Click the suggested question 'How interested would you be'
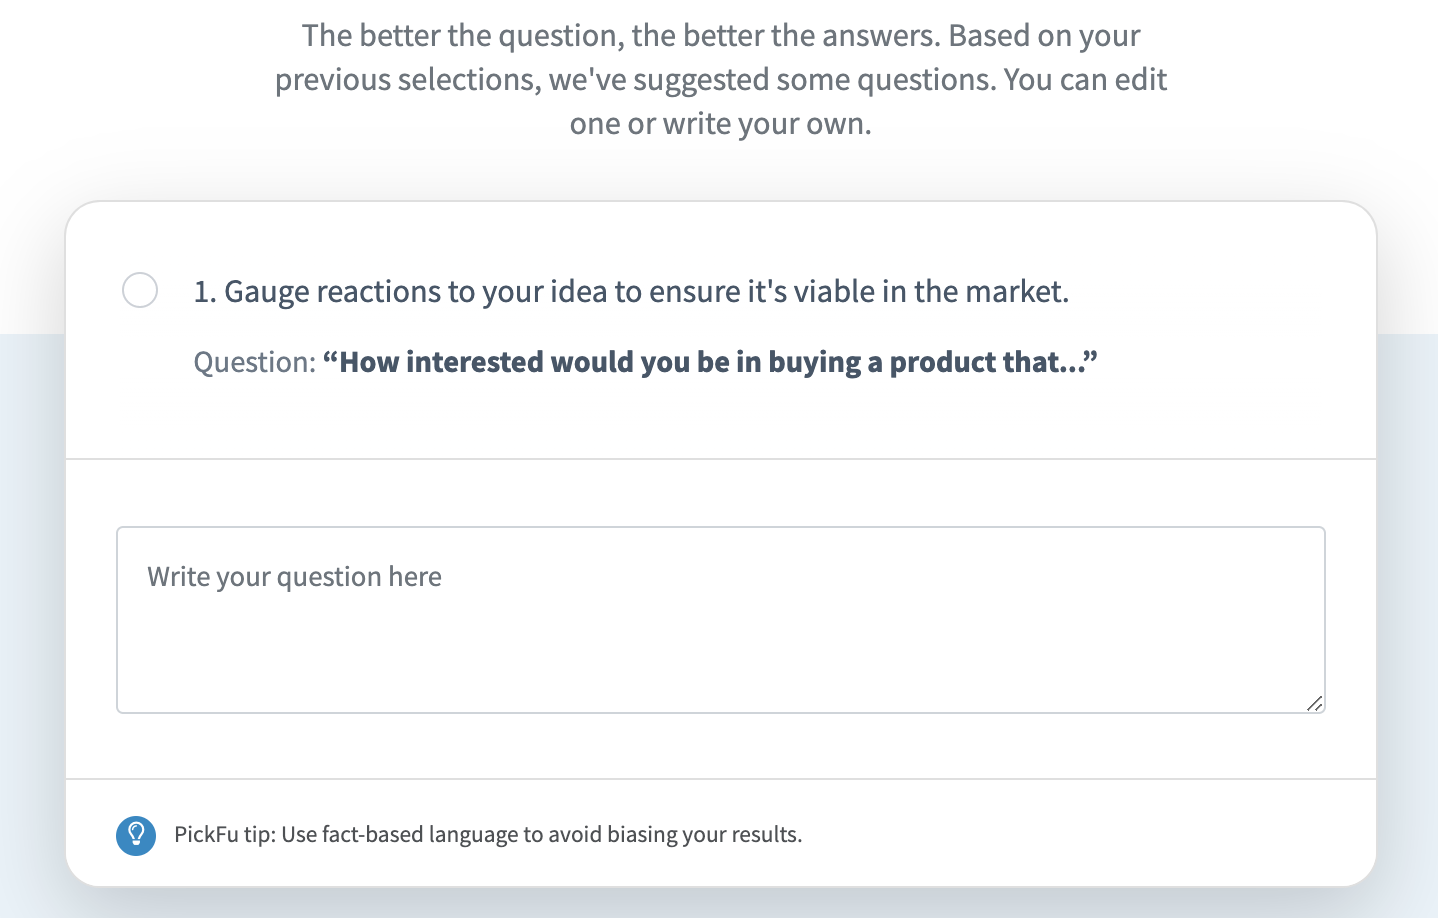1438x918 pixels. pyautogui.click(x=710, y=361)
